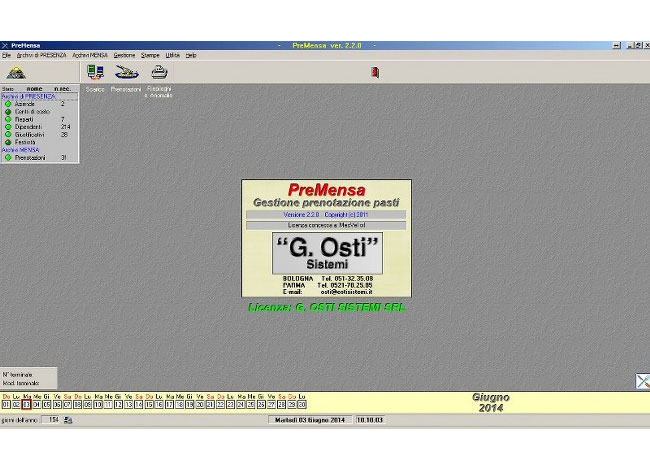This screenshot has height=470, width=650.
Task: Open the Archivi MENSA menu
Action: coord(90,55)
